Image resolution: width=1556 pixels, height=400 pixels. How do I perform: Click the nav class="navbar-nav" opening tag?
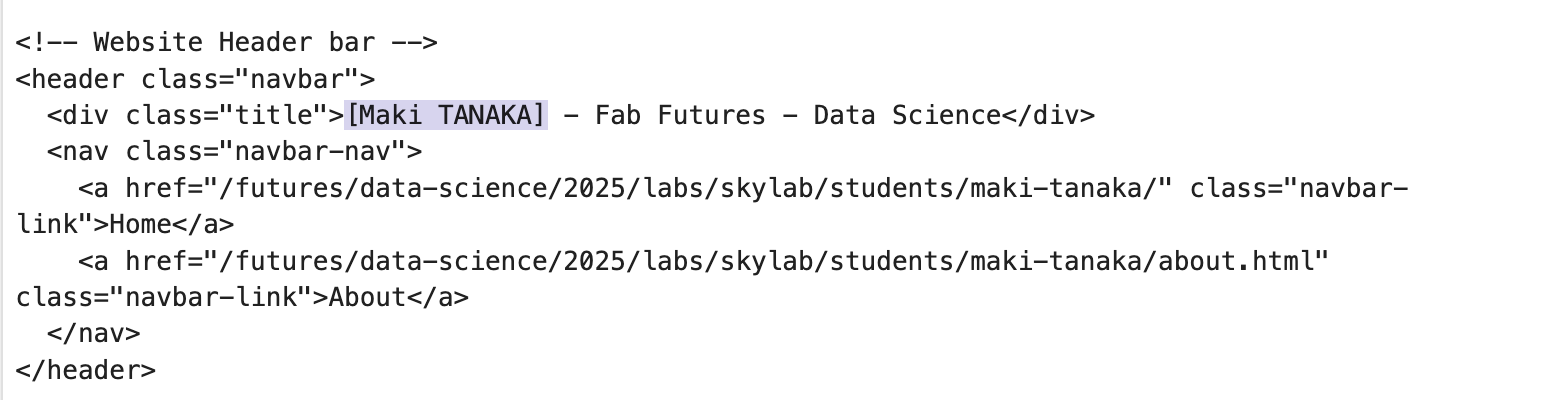234,152
